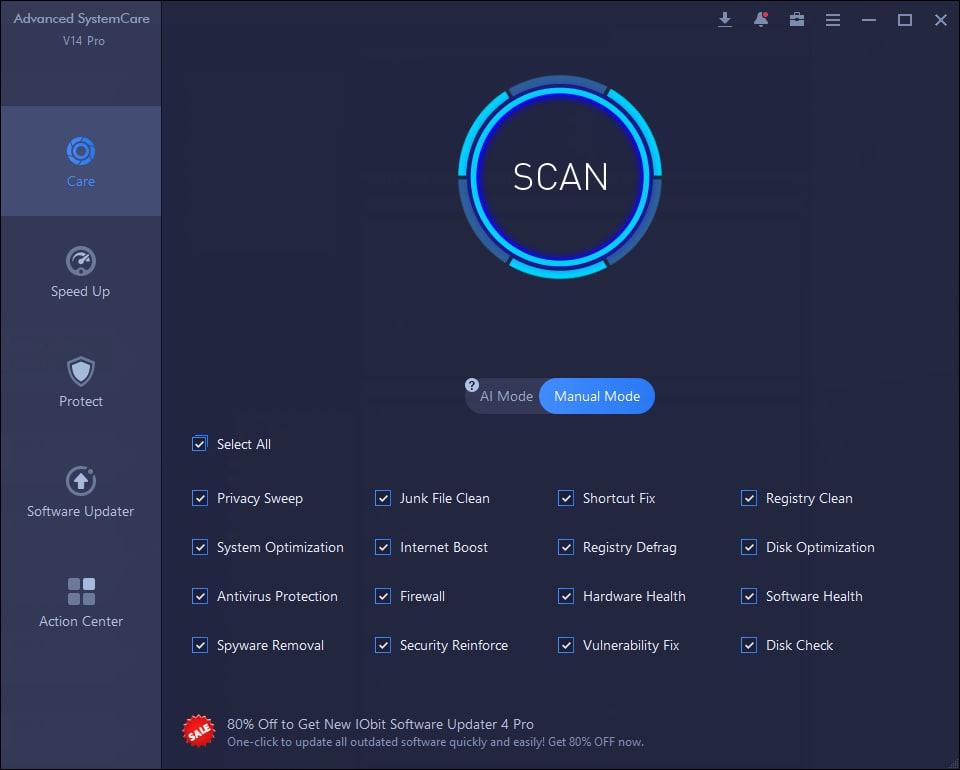The height and width of the screenshot is (770, 960).
Task: Switch to Manual Mode
Action: (x=597, y=396)
